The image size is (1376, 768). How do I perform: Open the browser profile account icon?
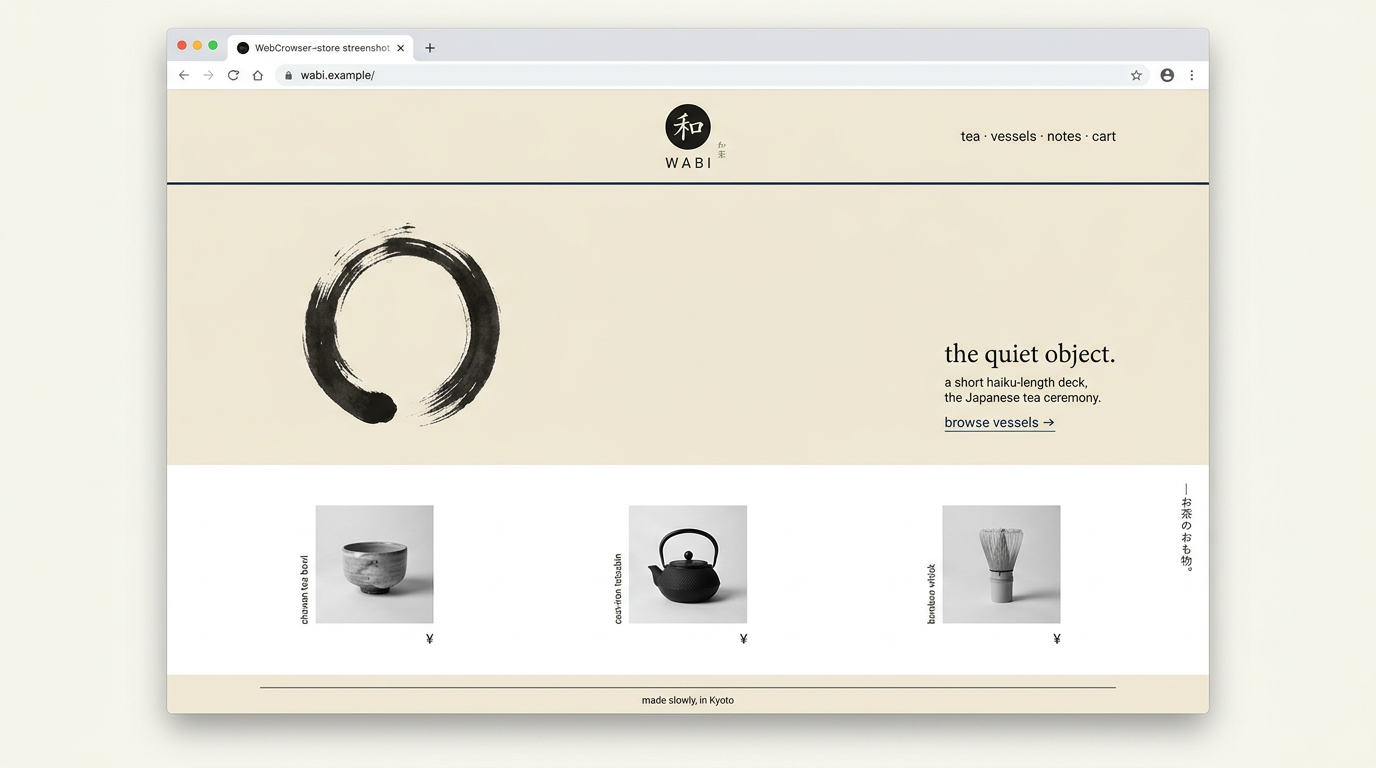(x=1166, y=75)
